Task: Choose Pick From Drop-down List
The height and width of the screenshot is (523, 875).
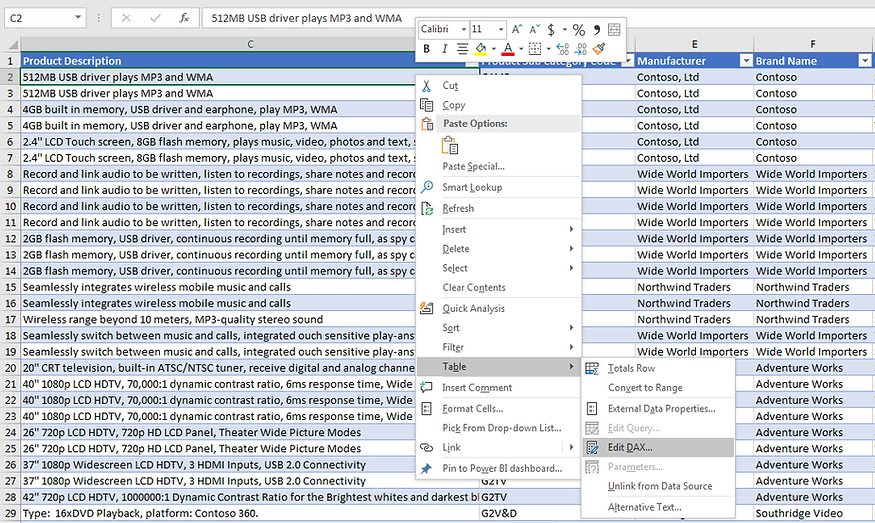Action: pyautogui.click(x=499, y=428)
